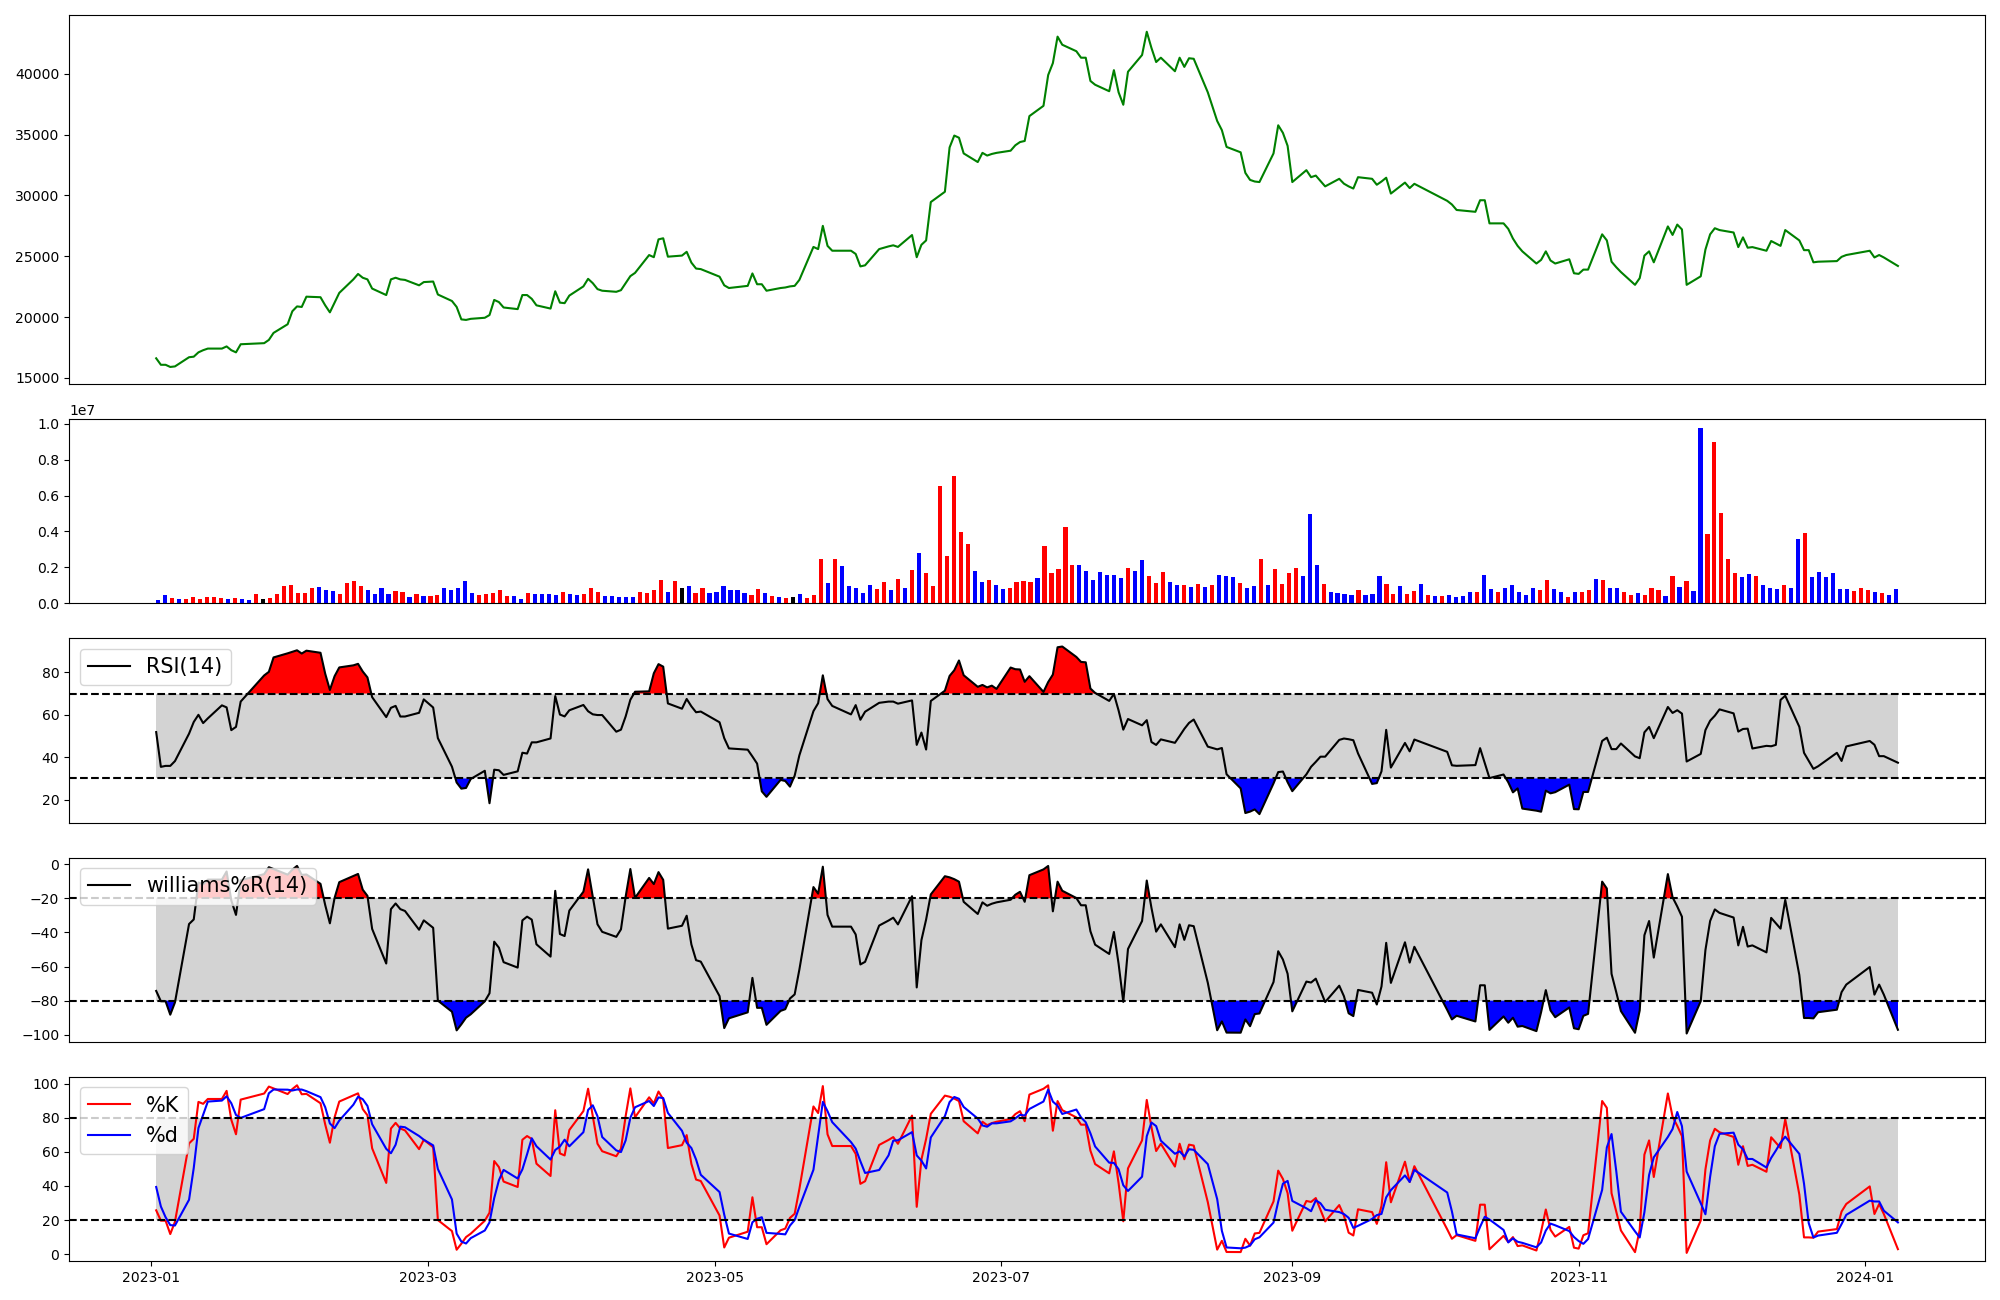The height and width of the screenshot is (1300, 2000).
Task: Click the 2023-11 x-axis date label
Action: pos(1579,1277)
